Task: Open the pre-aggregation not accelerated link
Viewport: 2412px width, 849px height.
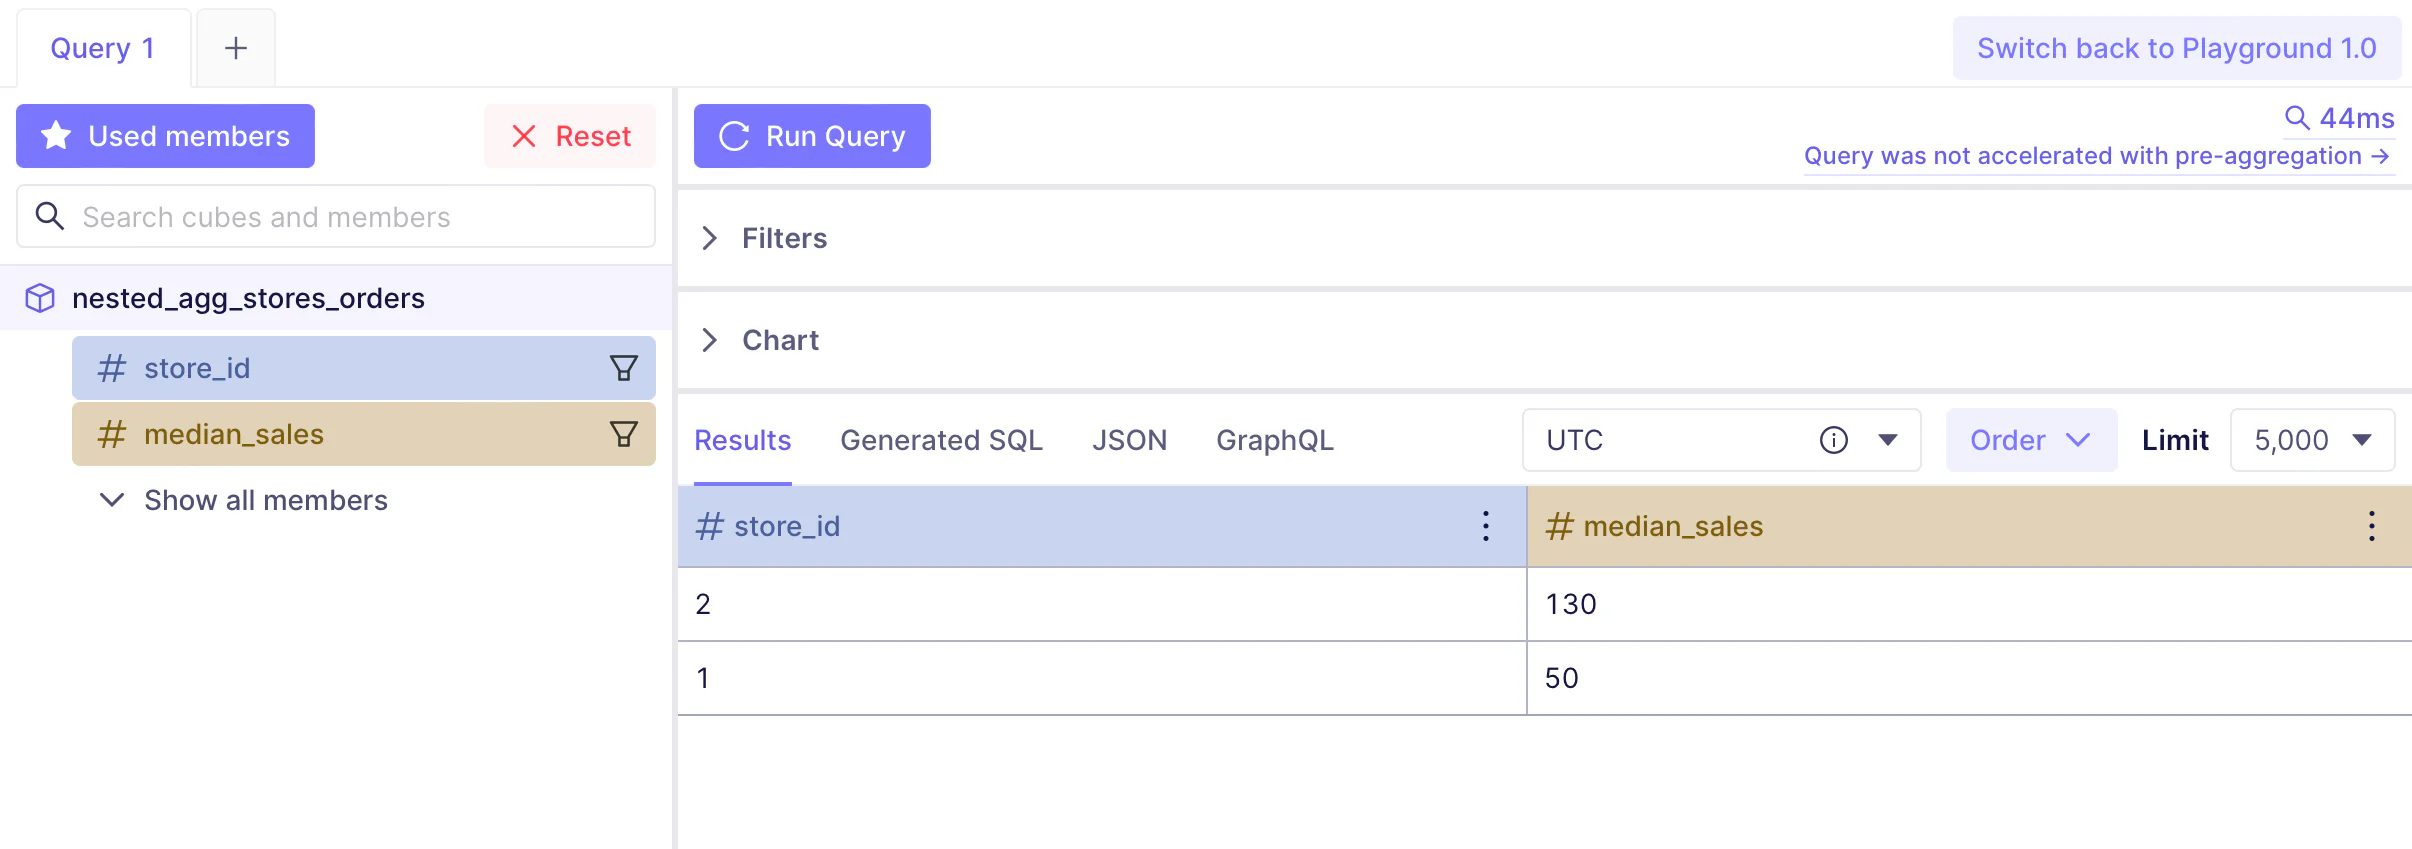Action: click(2097, 157)
